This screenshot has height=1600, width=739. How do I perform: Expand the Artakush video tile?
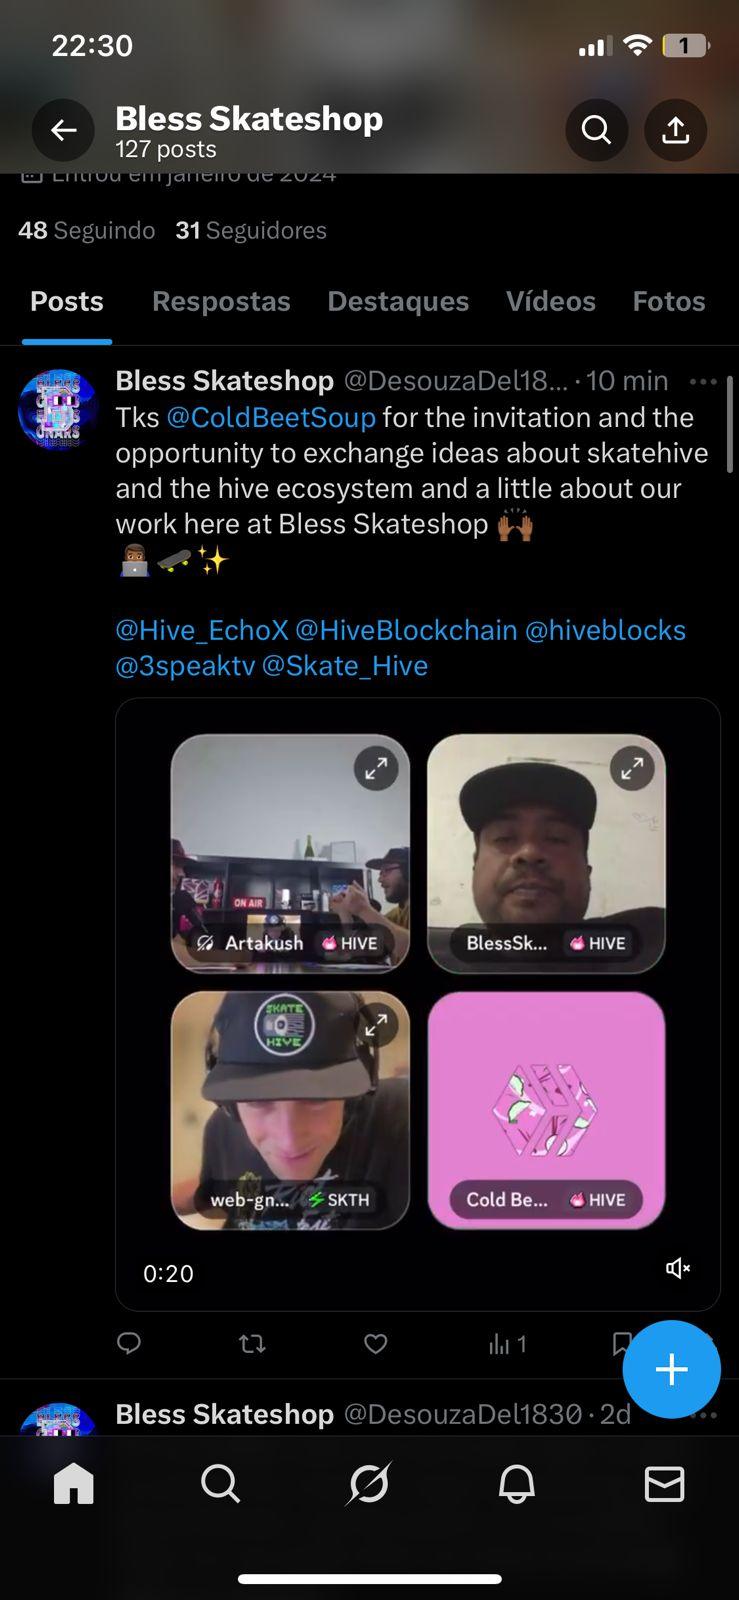376,768
